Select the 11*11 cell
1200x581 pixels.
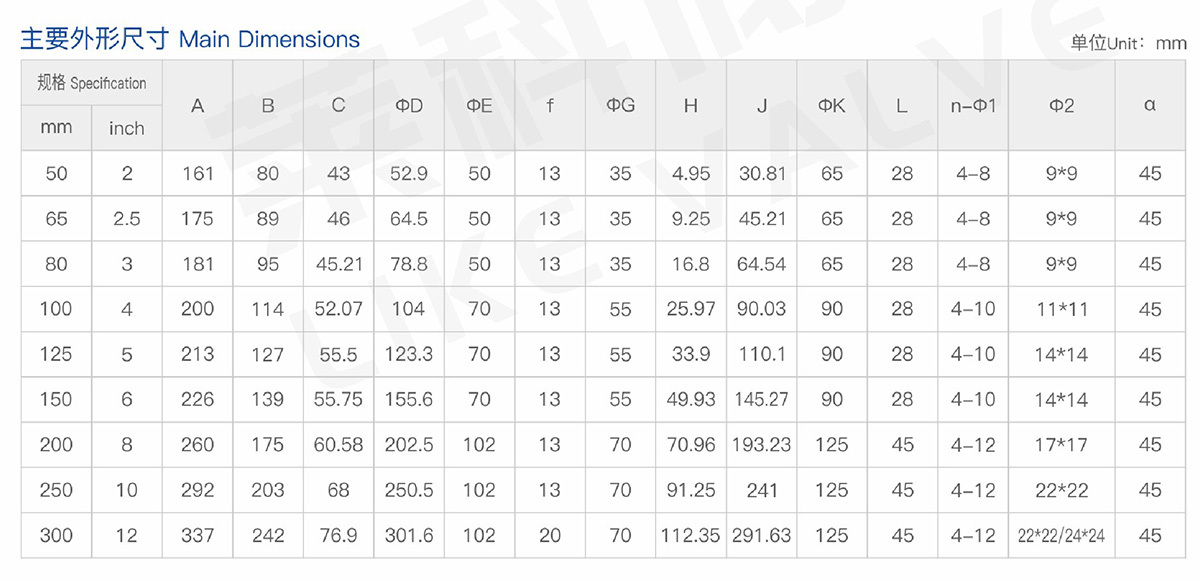(1061, 309)
